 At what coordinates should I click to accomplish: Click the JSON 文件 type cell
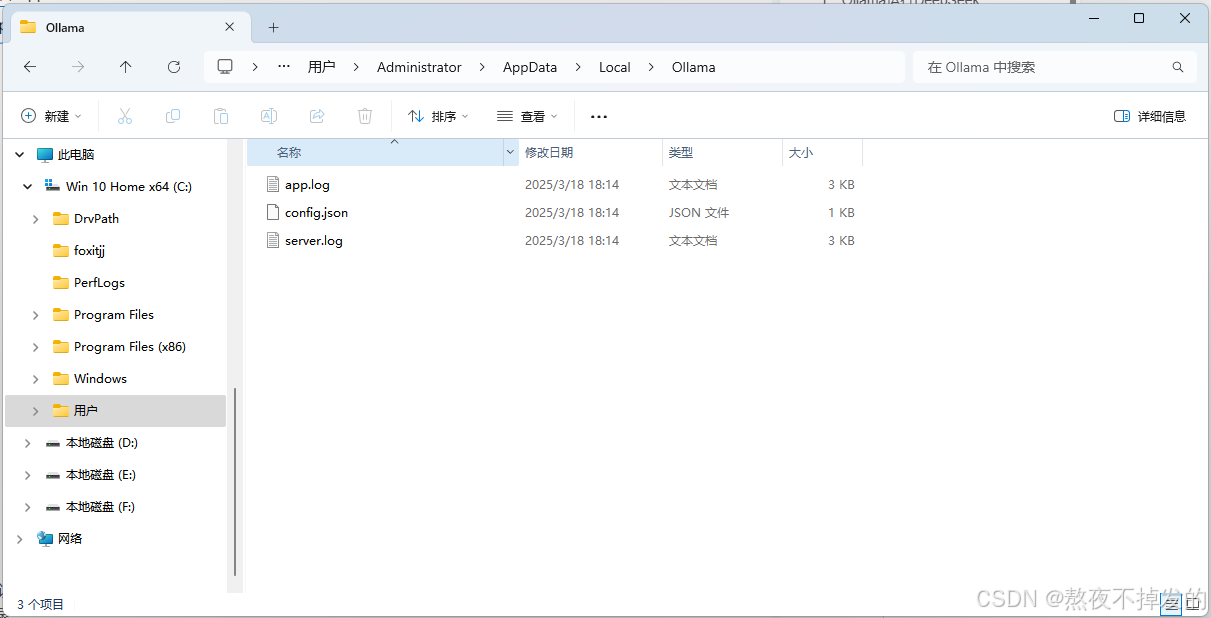click(699, 212)
